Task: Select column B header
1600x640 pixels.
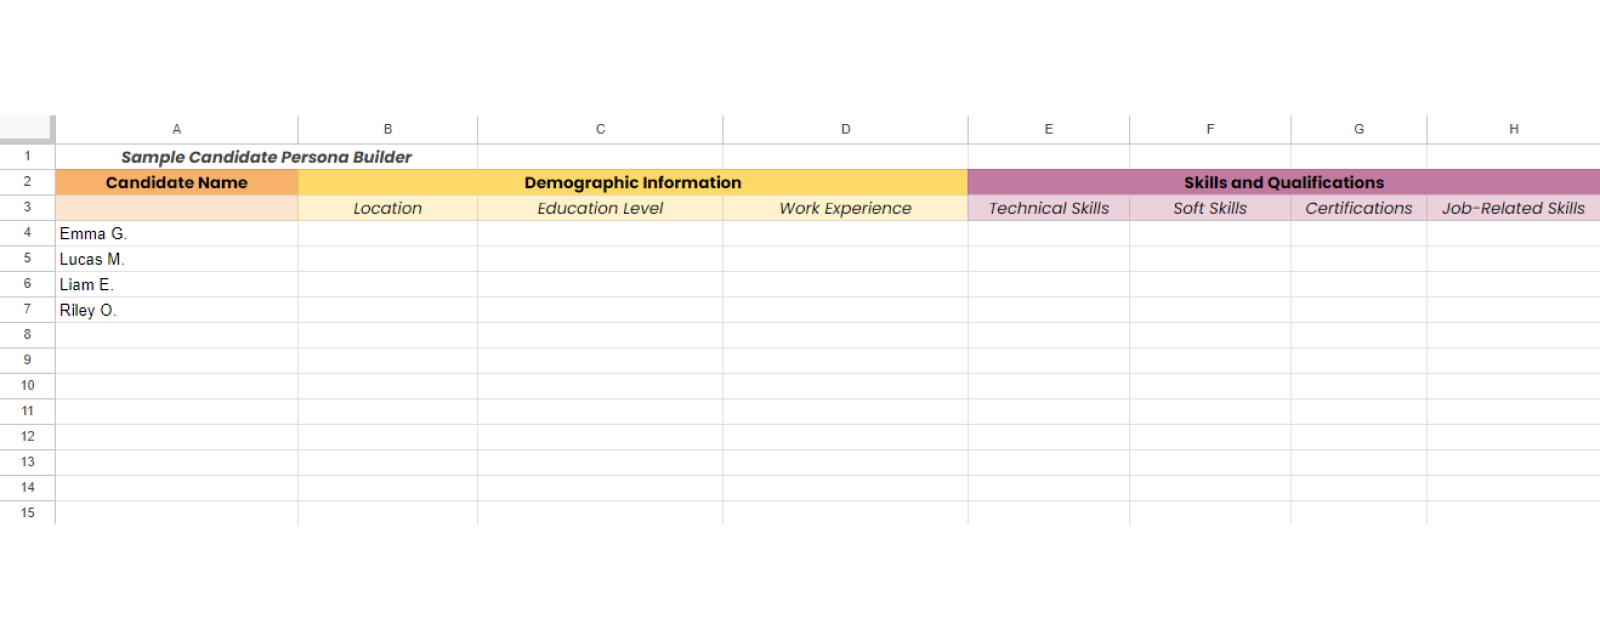Action: click(387, 129)
